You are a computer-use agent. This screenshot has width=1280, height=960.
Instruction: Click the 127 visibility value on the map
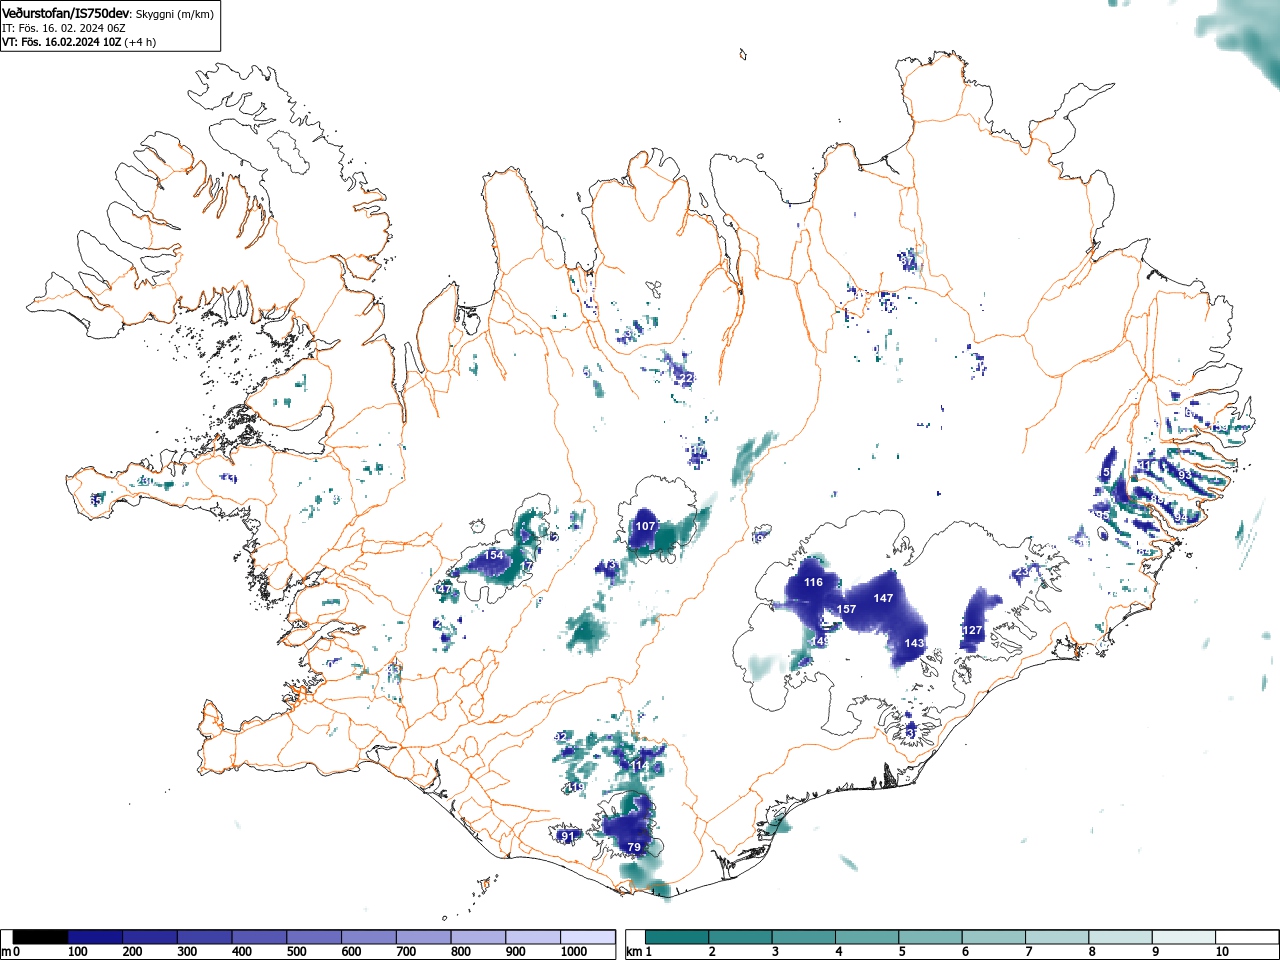[972, 630]
